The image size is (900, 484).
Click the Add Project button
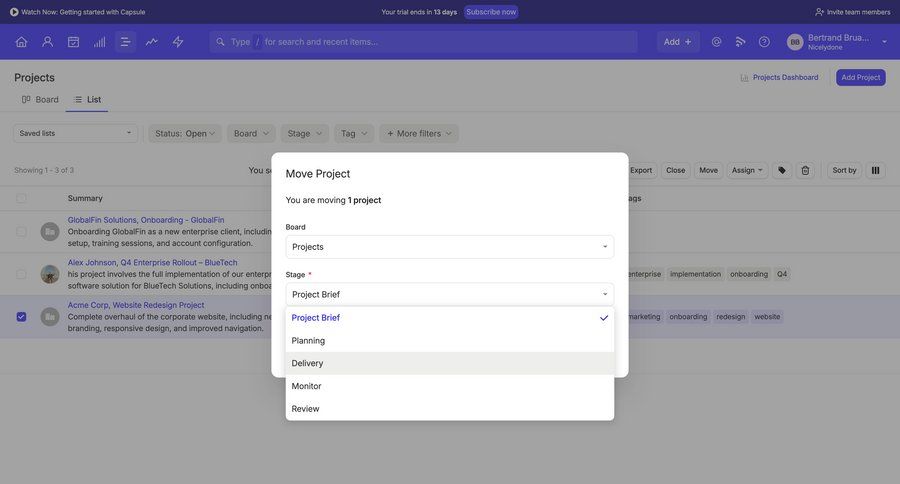pyautogui.click(x=860, y=77)
